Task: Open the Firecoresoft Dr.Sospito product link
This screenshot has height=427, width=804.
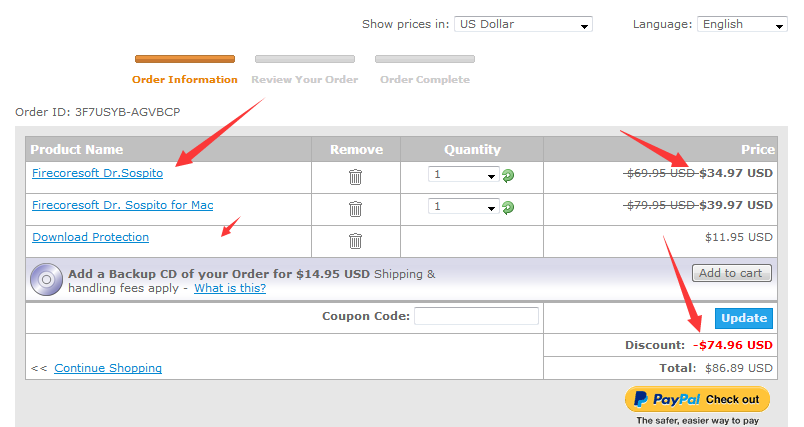Action: point(97,174)
